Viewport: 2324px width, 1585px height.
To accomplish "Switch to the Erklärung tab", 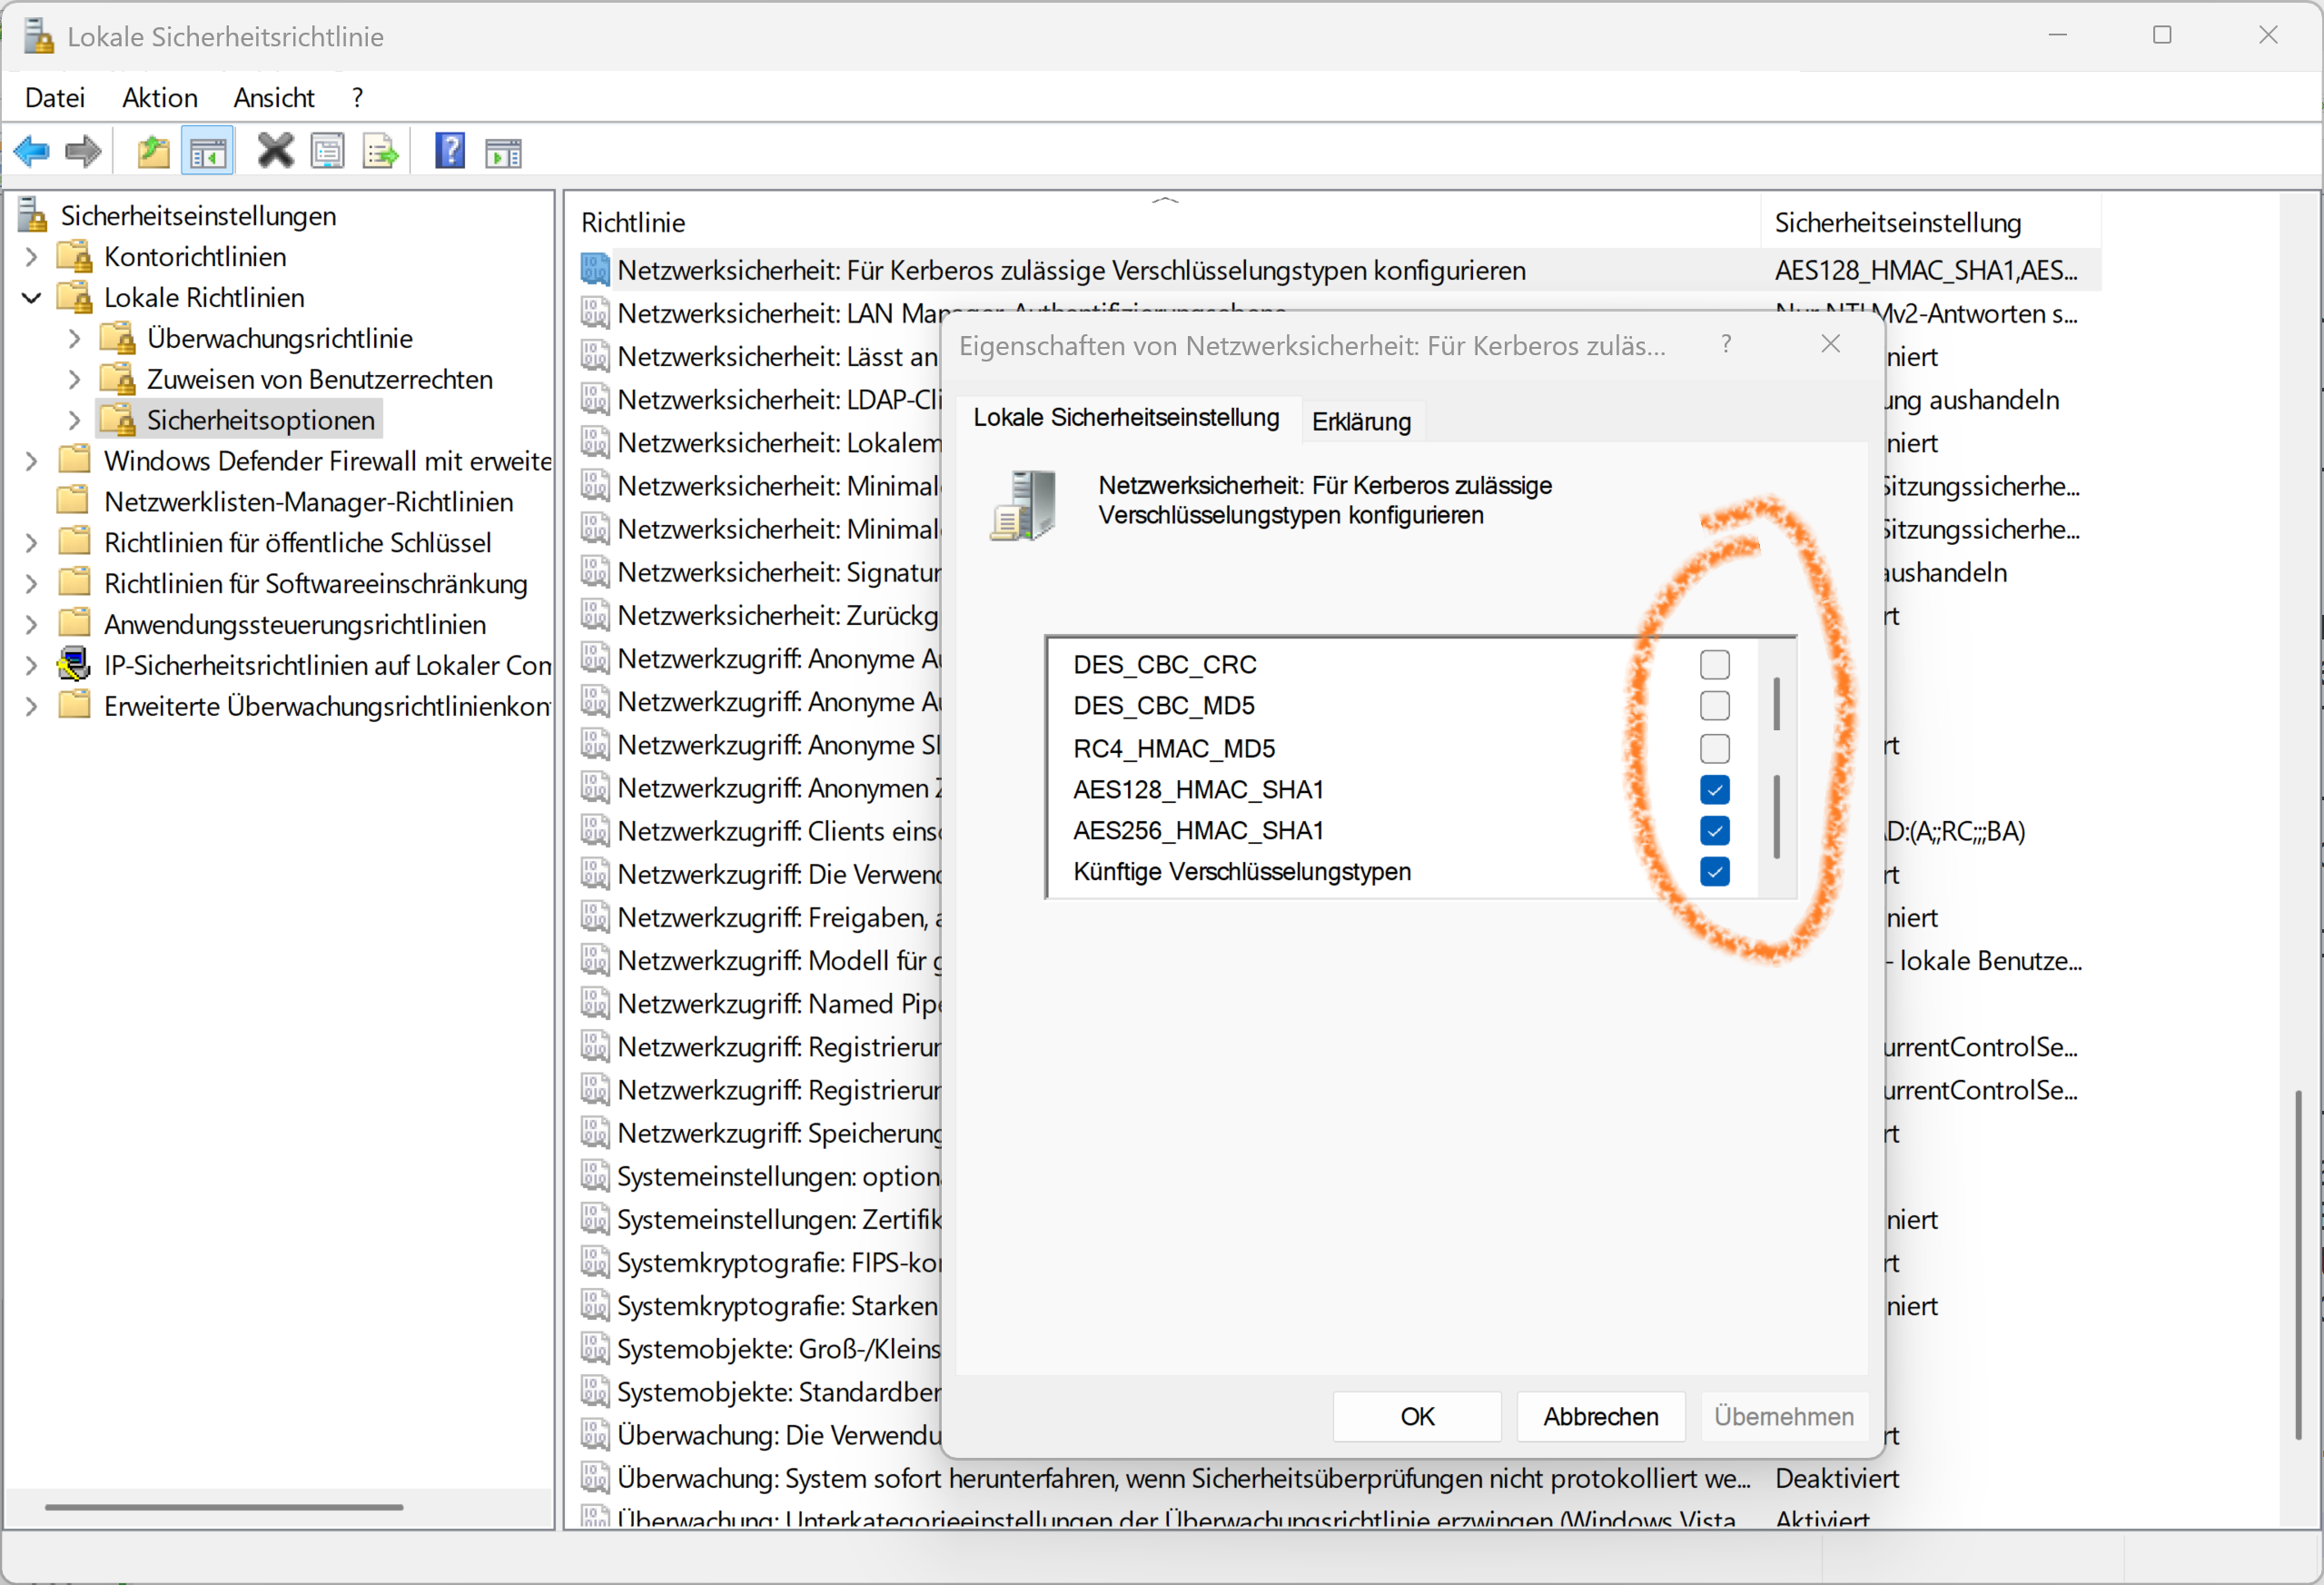I will pos(1360,421).
